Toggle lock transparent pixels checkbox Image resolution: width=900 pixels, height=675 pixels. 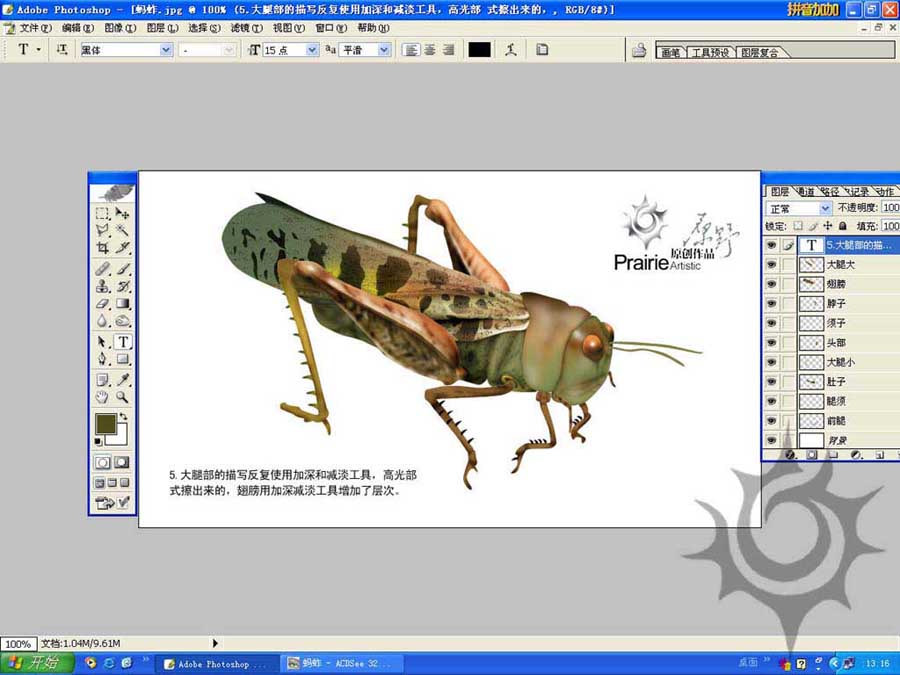coord(798,226)
